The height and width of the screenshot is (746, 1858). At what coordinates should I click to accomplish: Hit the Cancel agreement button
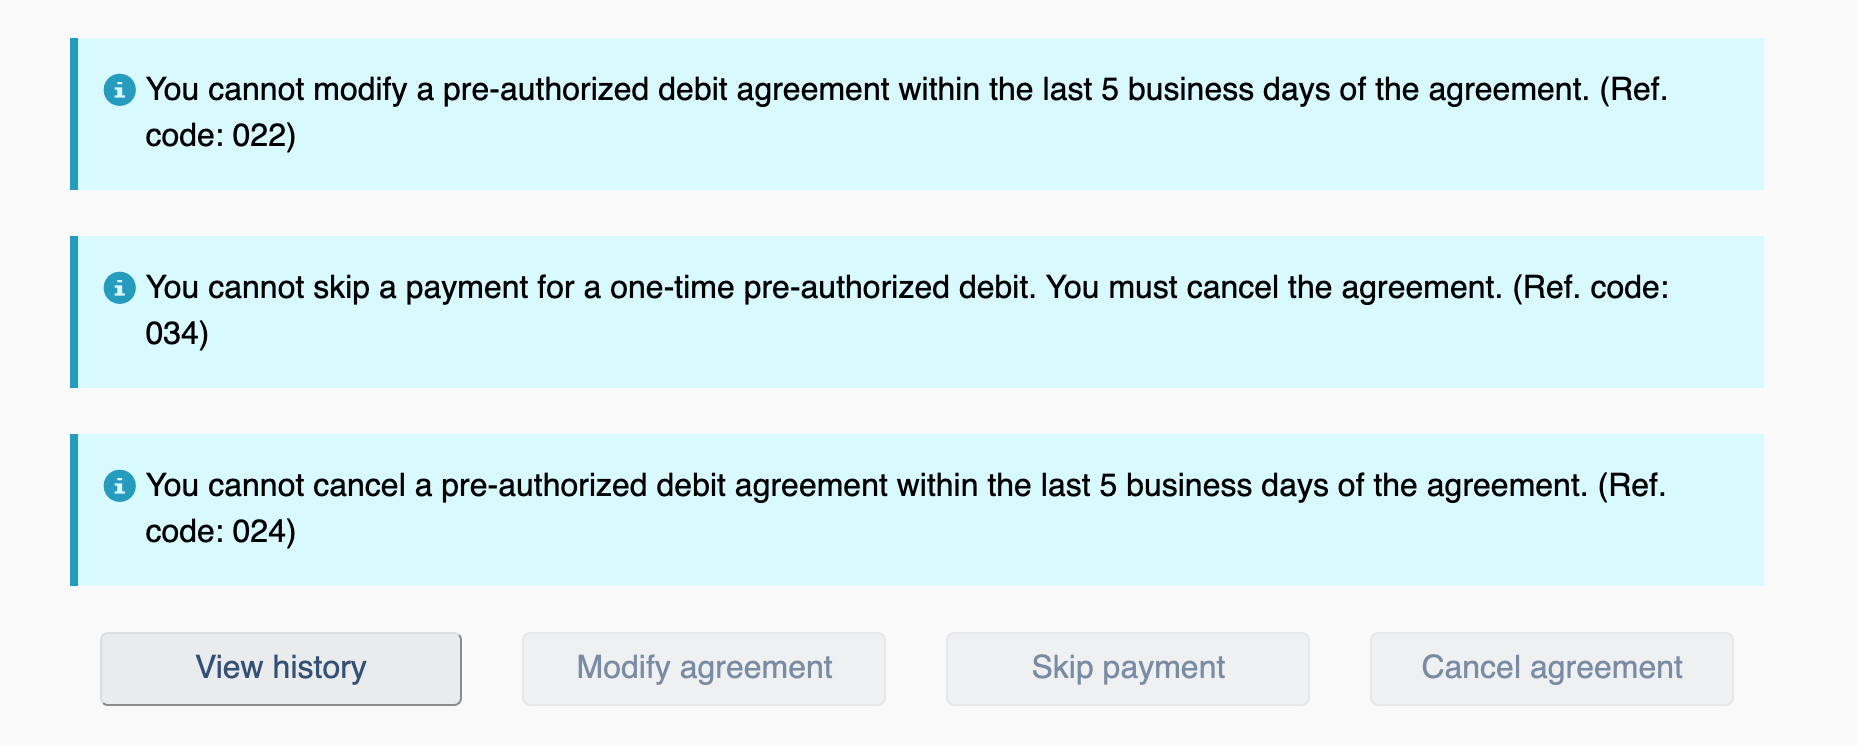1551,668
